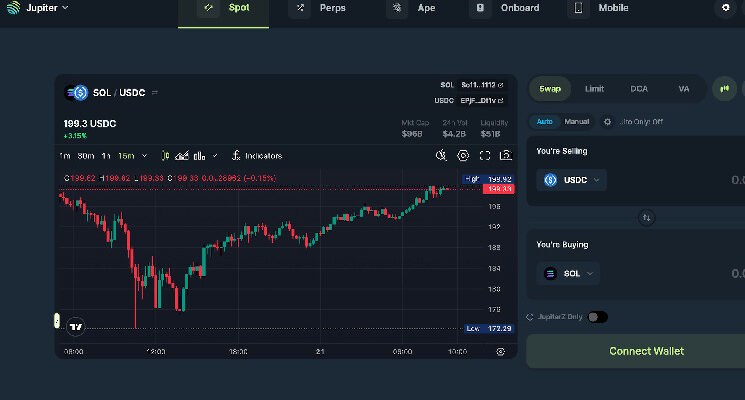Open the SOL buying token dropdown
This screenshot has width=745, height=400.
(568, 274)
